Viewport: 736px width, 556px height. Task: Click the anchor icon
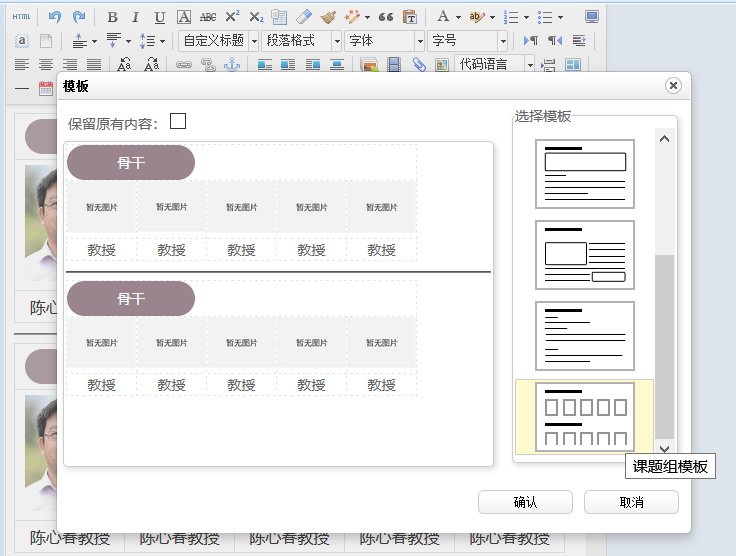click(x=232, y=65)
